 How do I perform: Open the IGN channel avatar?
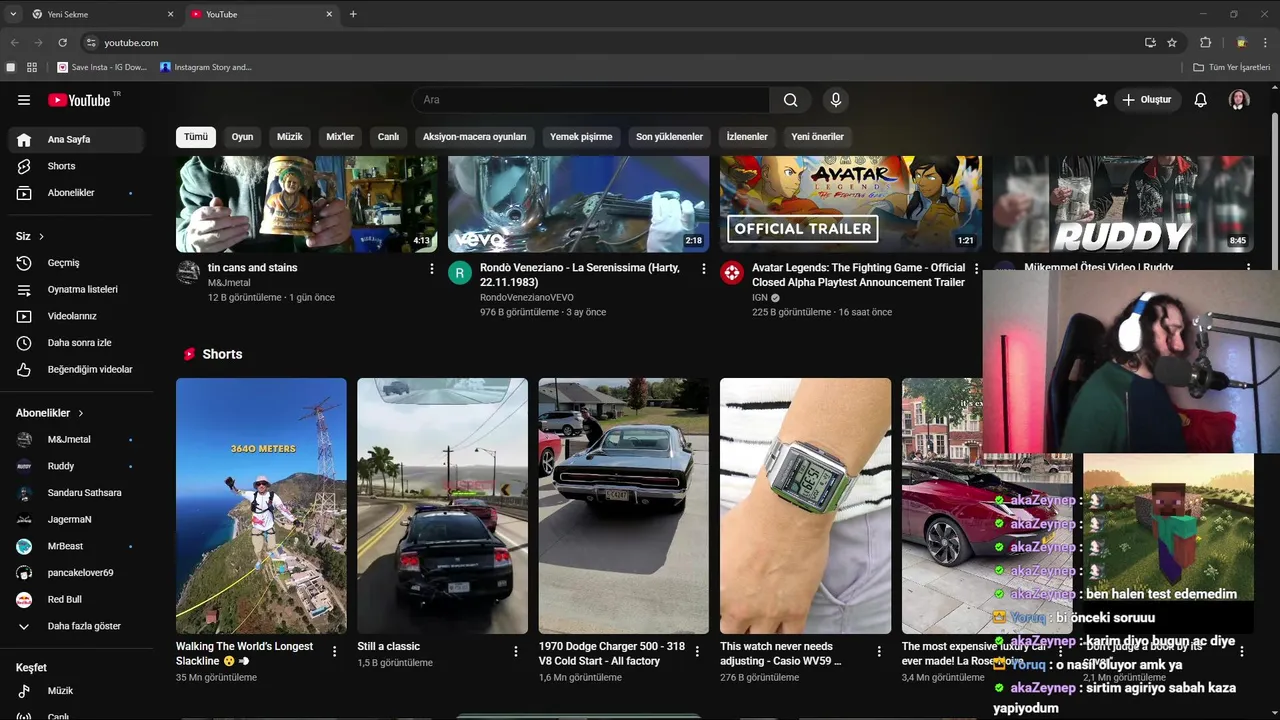click(x=732, y=273)
